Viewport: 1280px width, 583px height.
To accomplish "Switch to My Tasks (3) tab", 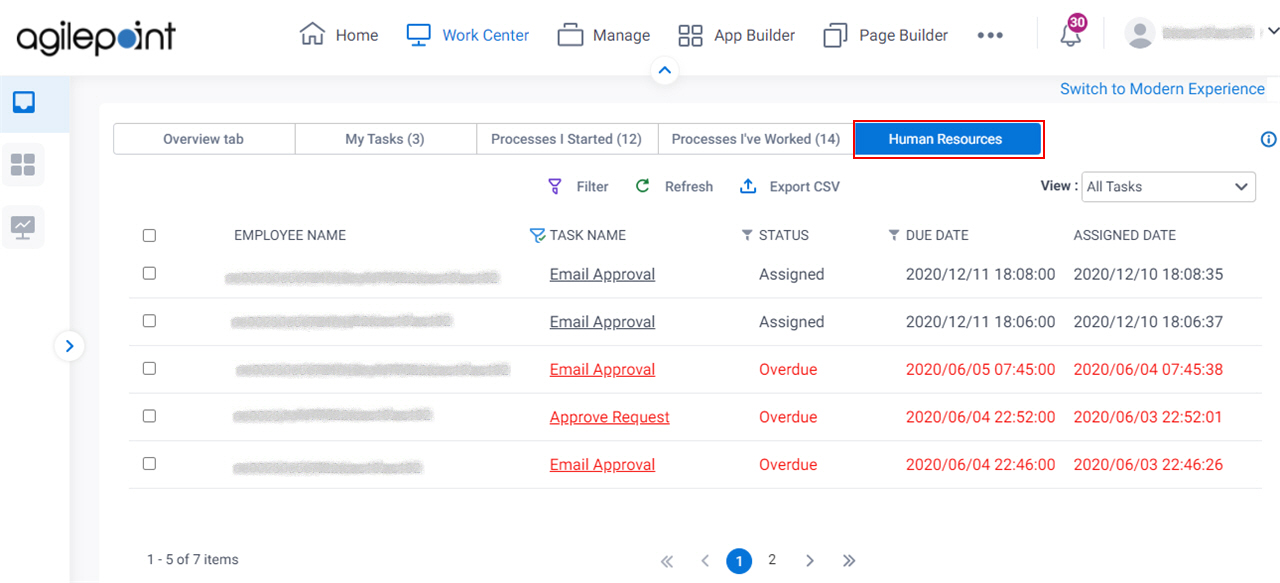I will [385, 139].
